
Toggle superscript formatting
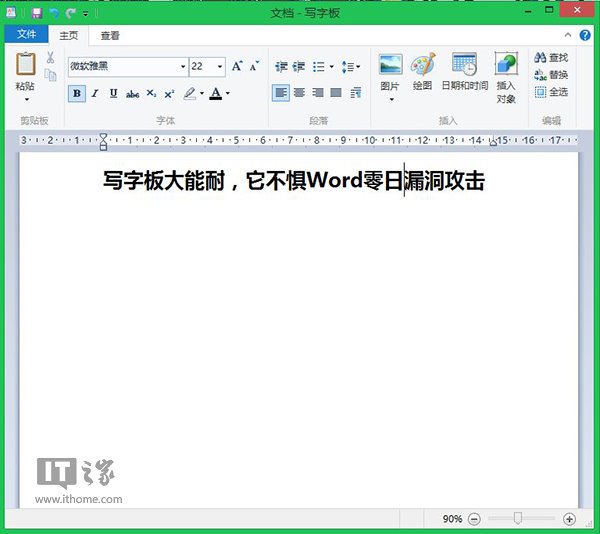[169, 93]
